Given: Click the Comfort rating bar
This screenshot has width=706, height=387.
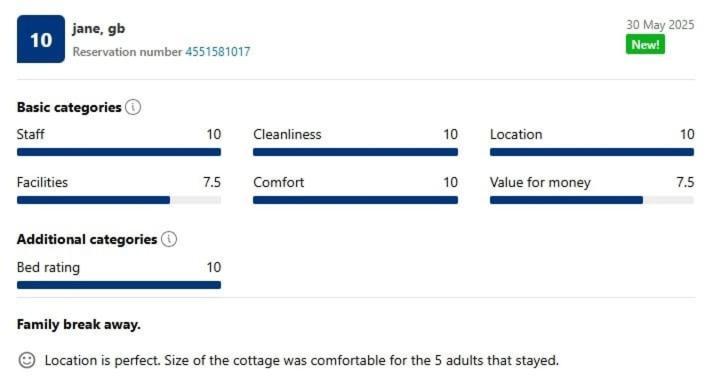Looking at the screenshot, I should tap(355, 200).
